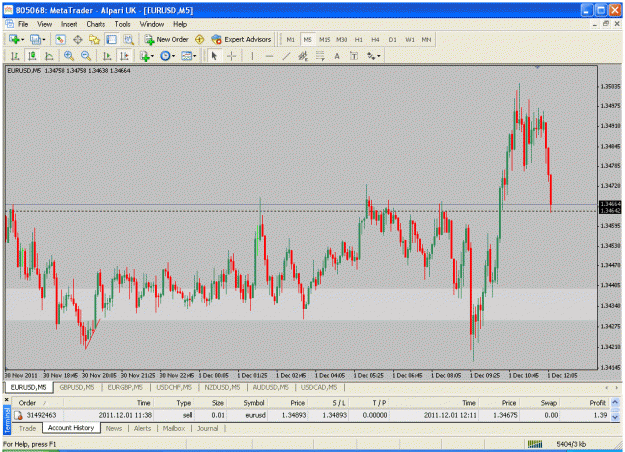
Task: Select the Text tool labeled A
Action: pyautogui.click(x=337, y=56)
